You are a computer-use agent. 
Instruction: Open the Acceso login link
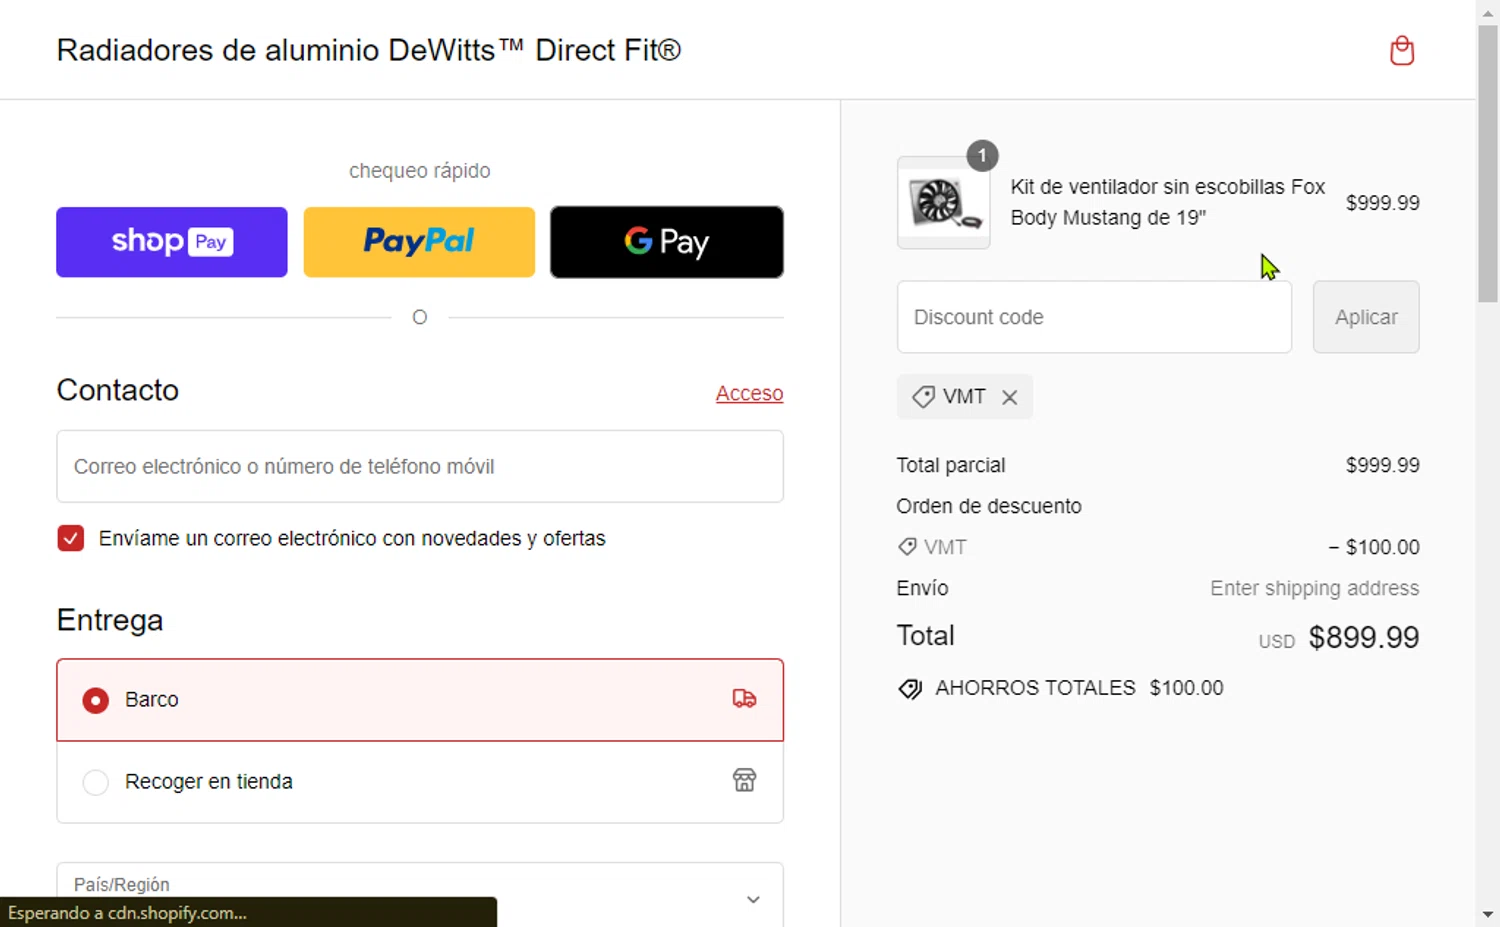point(749,393)
